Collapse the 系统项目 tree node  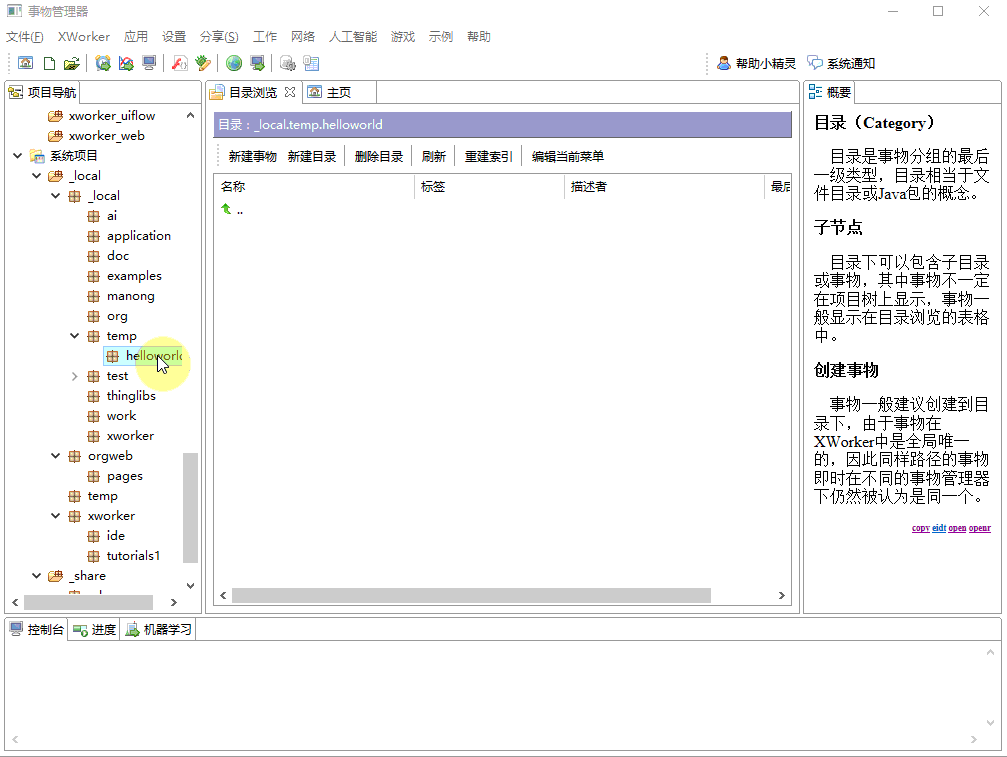(17, 156)
